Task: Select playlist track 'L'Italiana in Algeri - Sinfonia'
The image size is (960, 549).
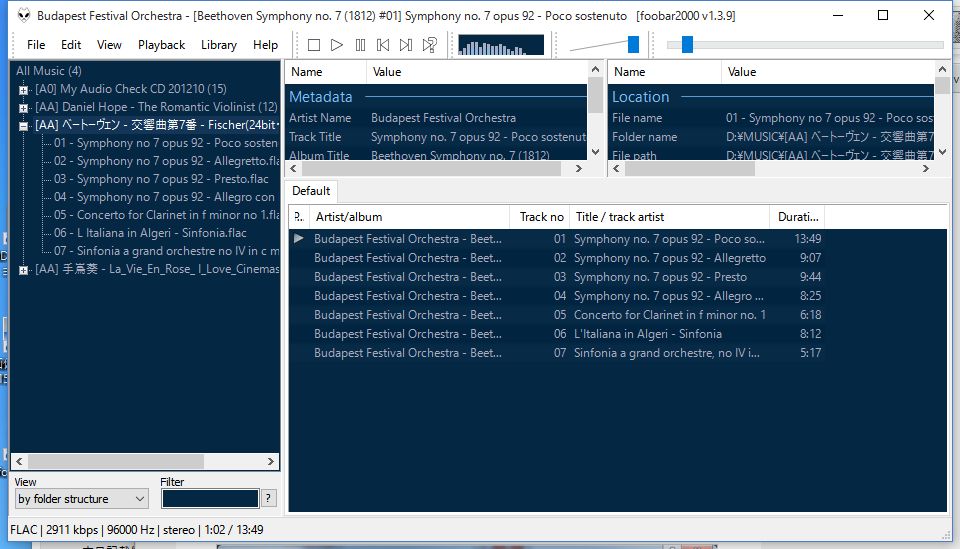Action: click(648, 334)
